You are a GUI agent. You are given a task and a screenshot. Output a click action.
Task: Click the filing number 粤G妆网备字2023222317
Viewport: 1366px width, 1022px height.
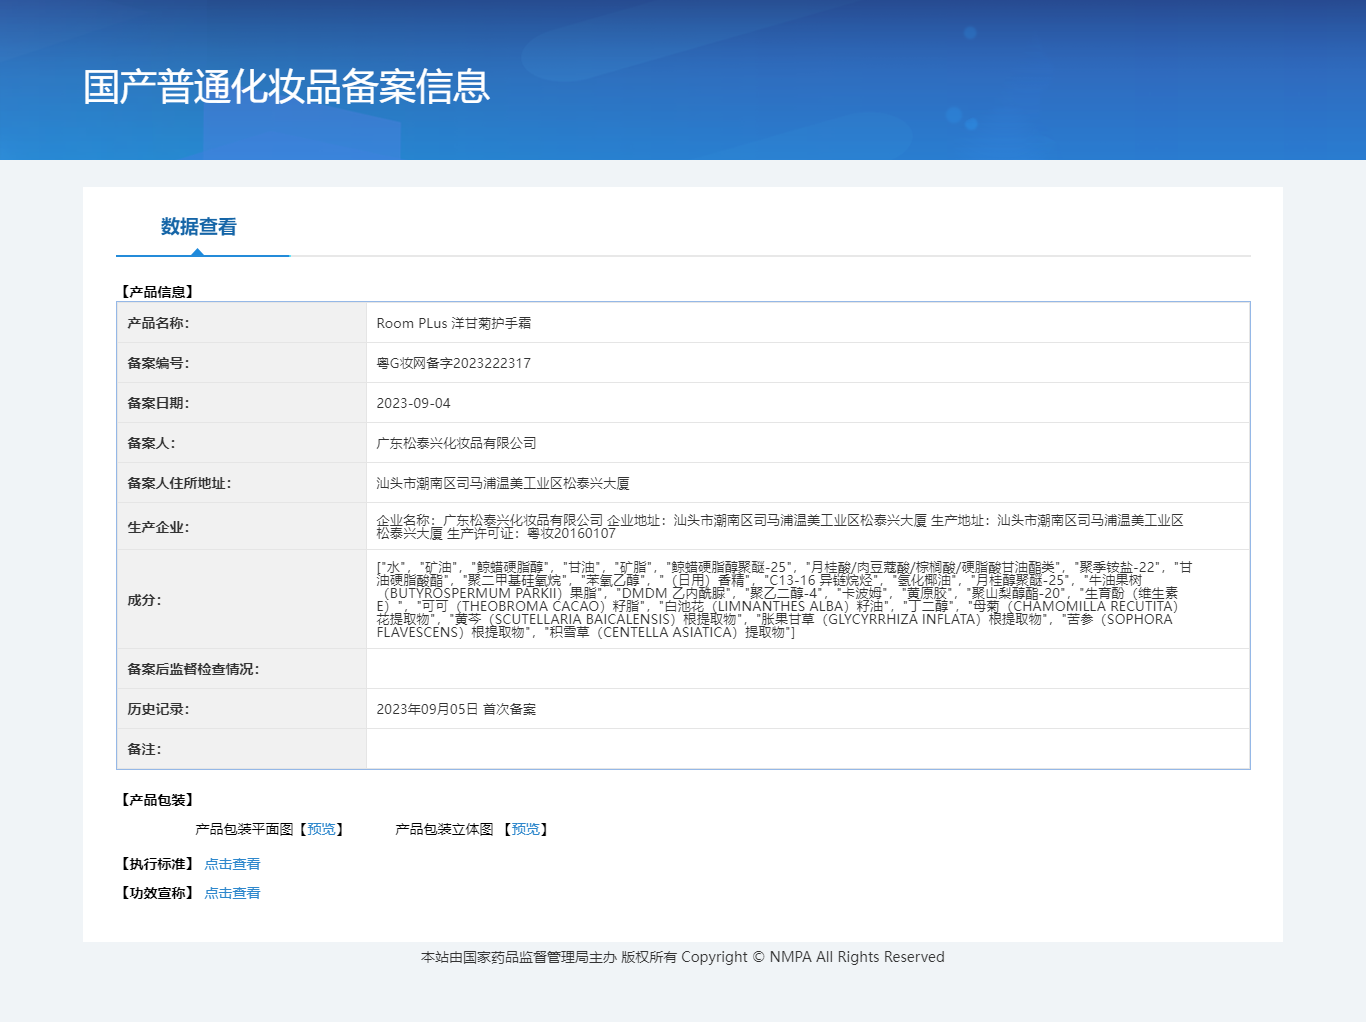click(453, 363)
